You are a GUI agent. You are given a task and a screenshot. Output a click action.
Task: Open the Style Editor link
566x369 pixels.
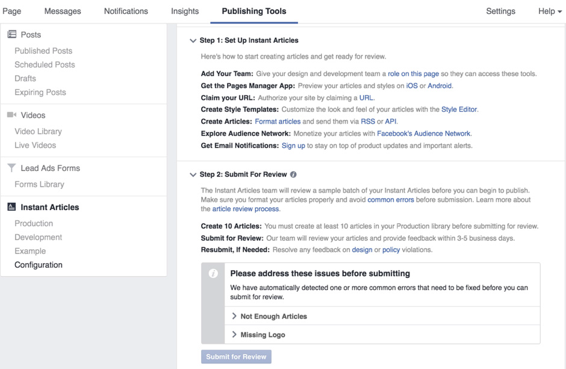coord(459,109)
